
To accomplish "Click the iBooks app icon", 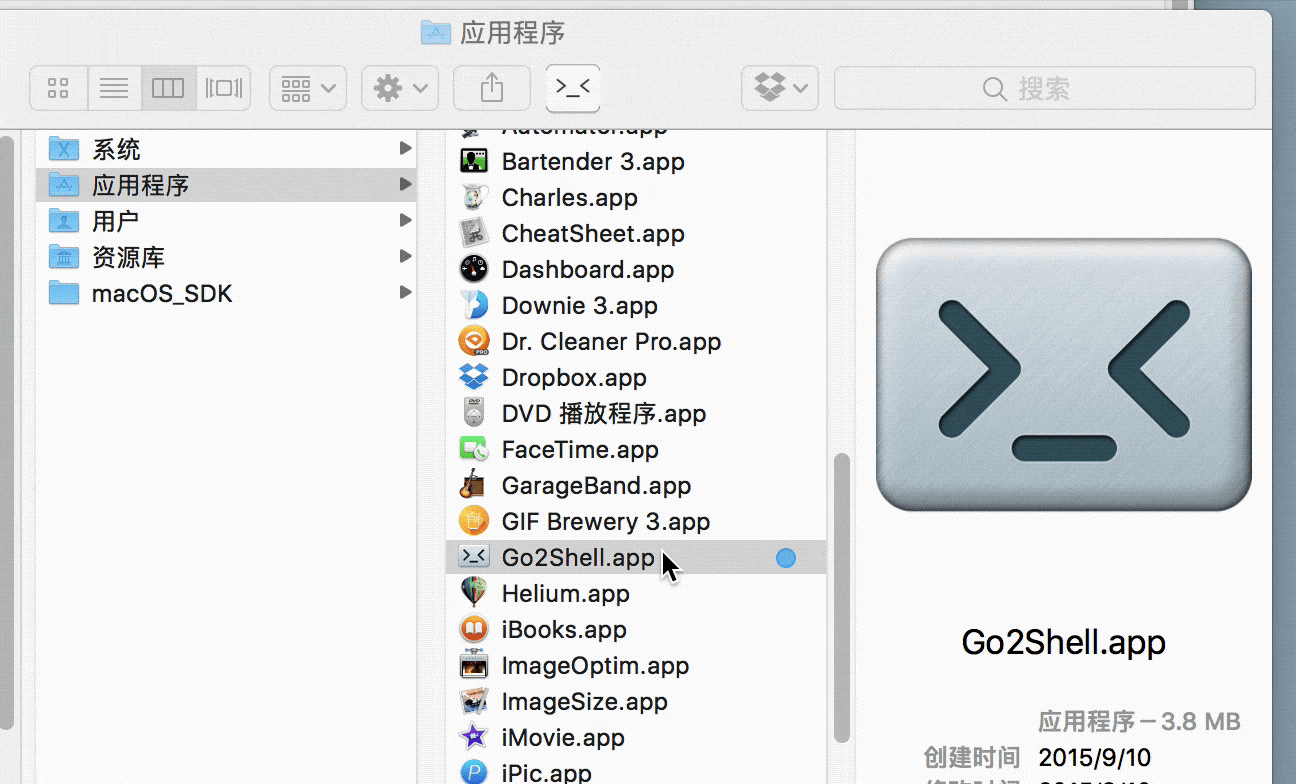I will [473, 629].
